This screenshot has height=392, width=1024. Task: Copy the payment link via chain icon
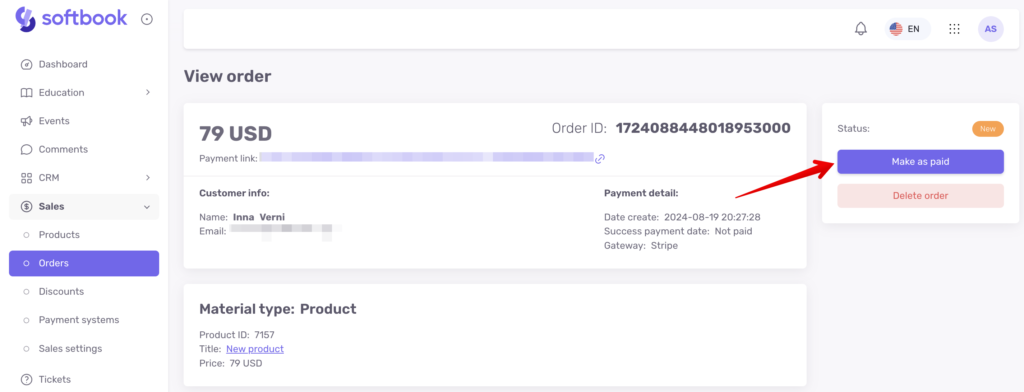(x=600, y=158)
